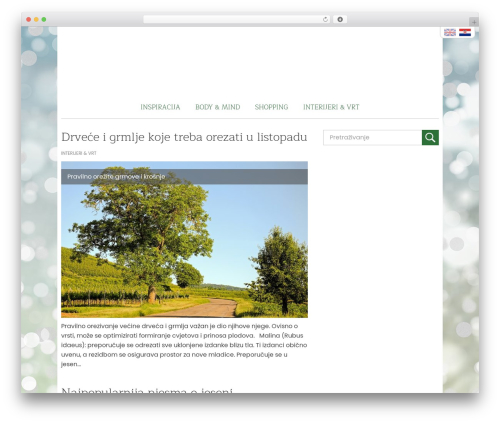The height and width of the screenshot is (423, 500).
Task: Open the SHOPPING menu item
Action: 271,107
